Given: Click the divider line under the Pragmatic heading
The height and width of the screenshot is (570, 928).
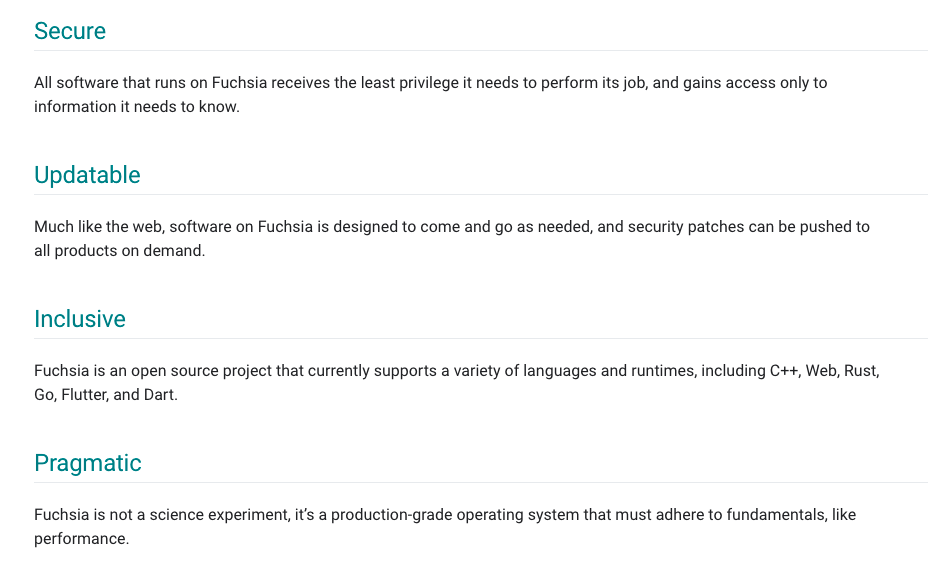Looking at the screenshot, I should (481, 482).
